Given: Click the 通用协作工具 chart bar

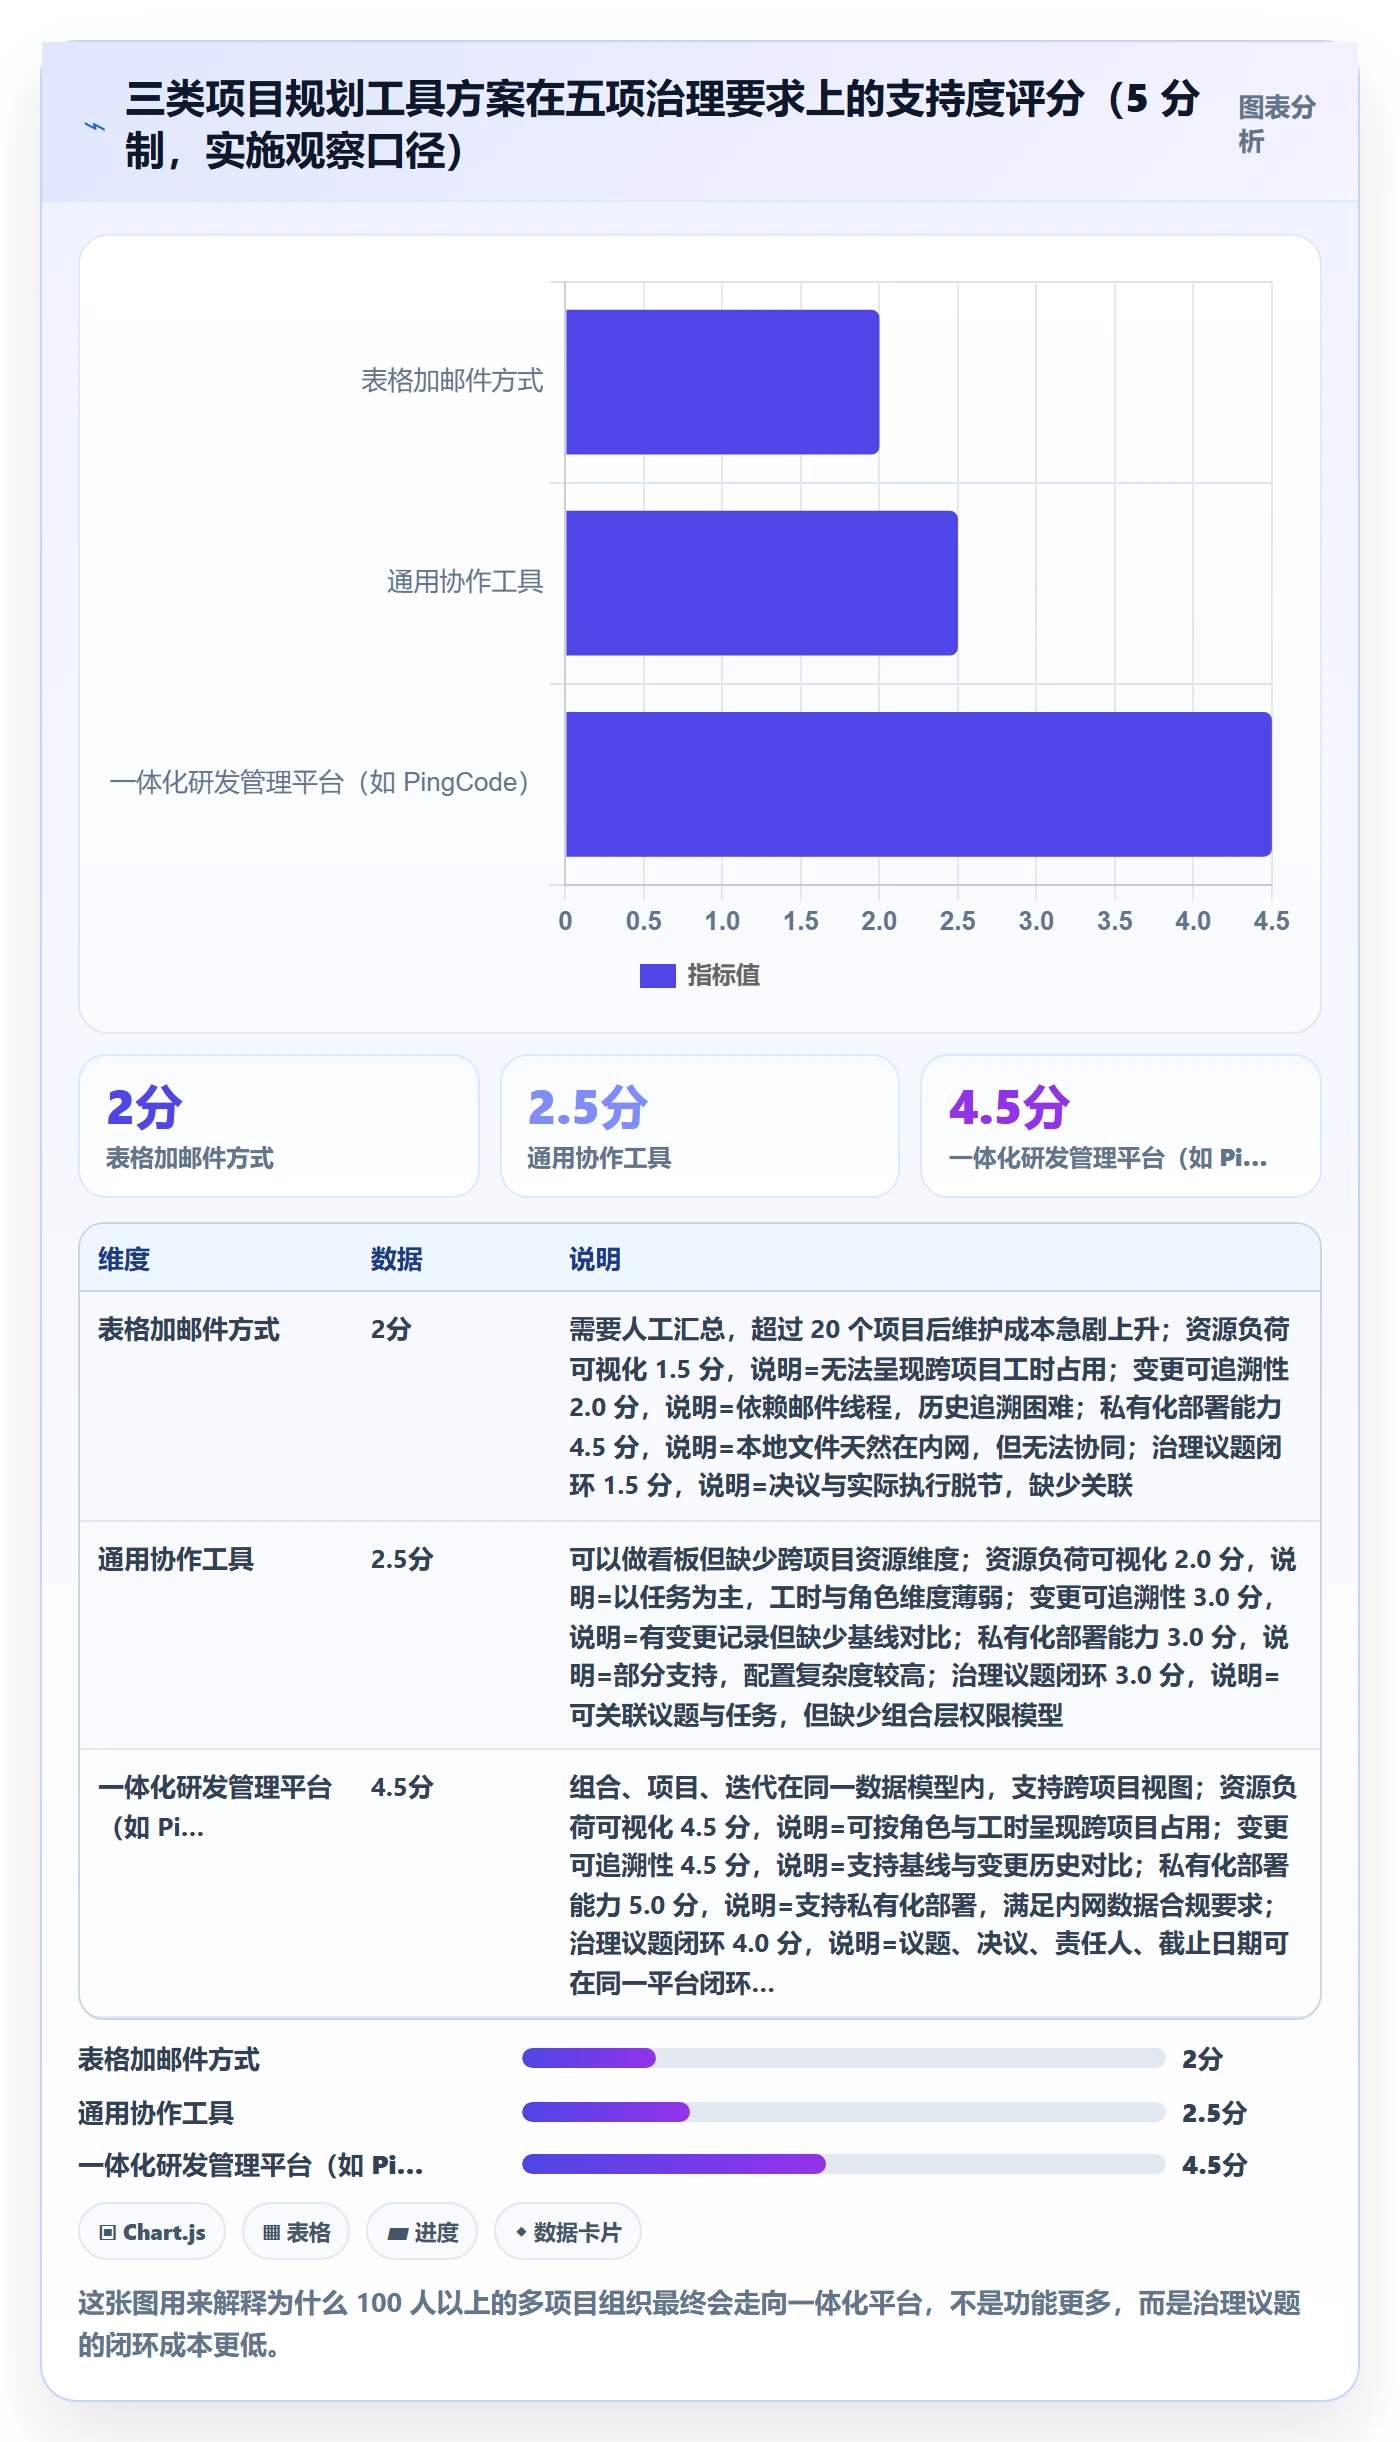Looking at the screenshot, I should pos(761,583).
